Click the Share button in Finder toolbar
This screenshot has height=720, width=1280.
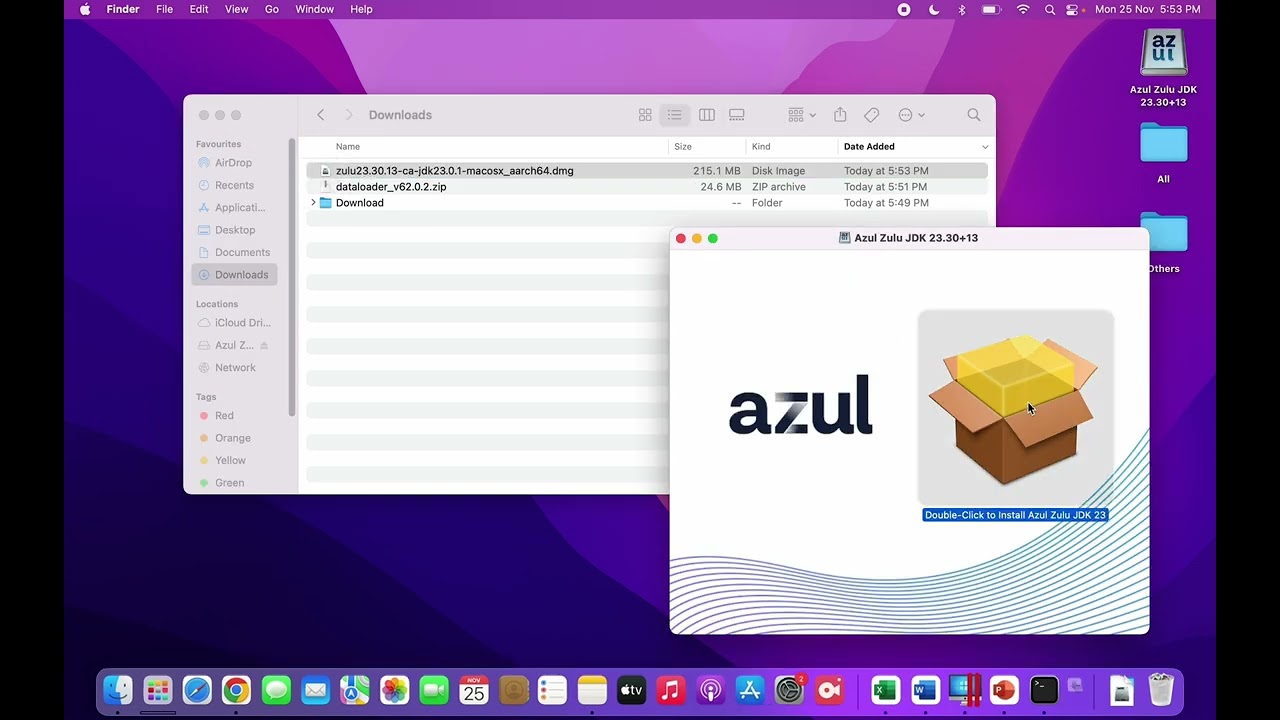tap(840, 115)
